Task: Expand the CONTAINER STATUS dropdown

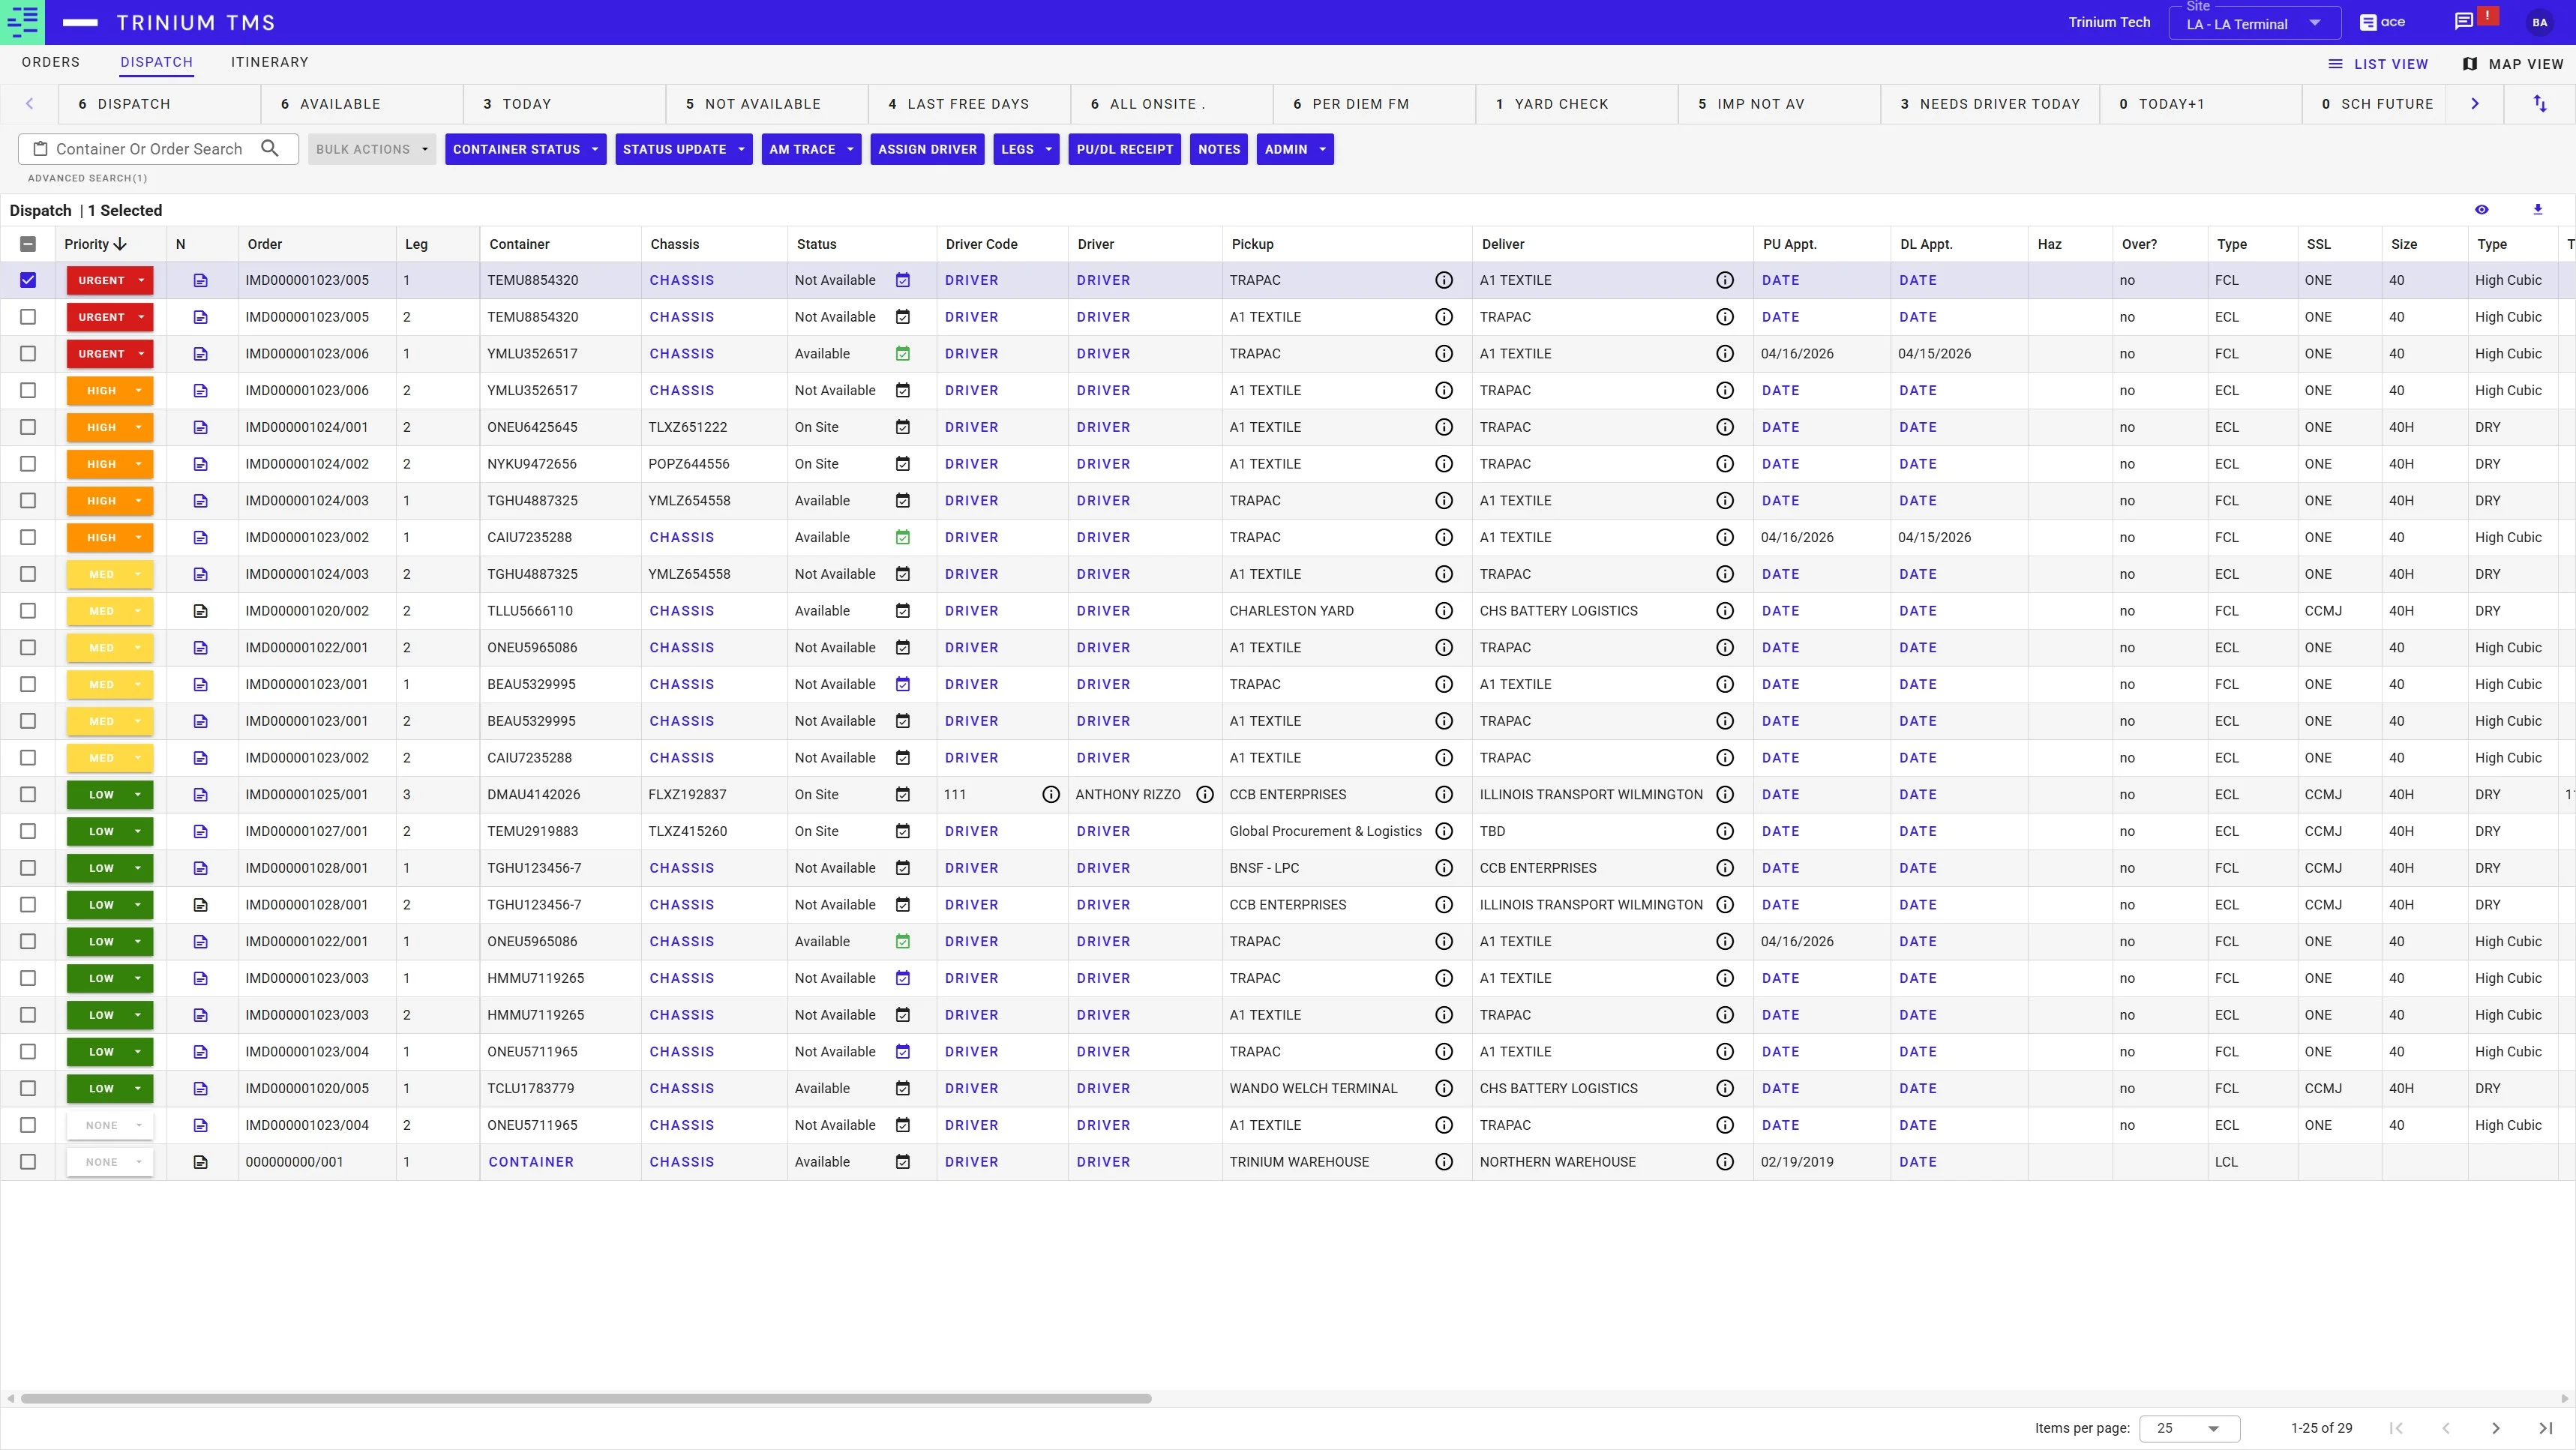Action: pos(525,149)
